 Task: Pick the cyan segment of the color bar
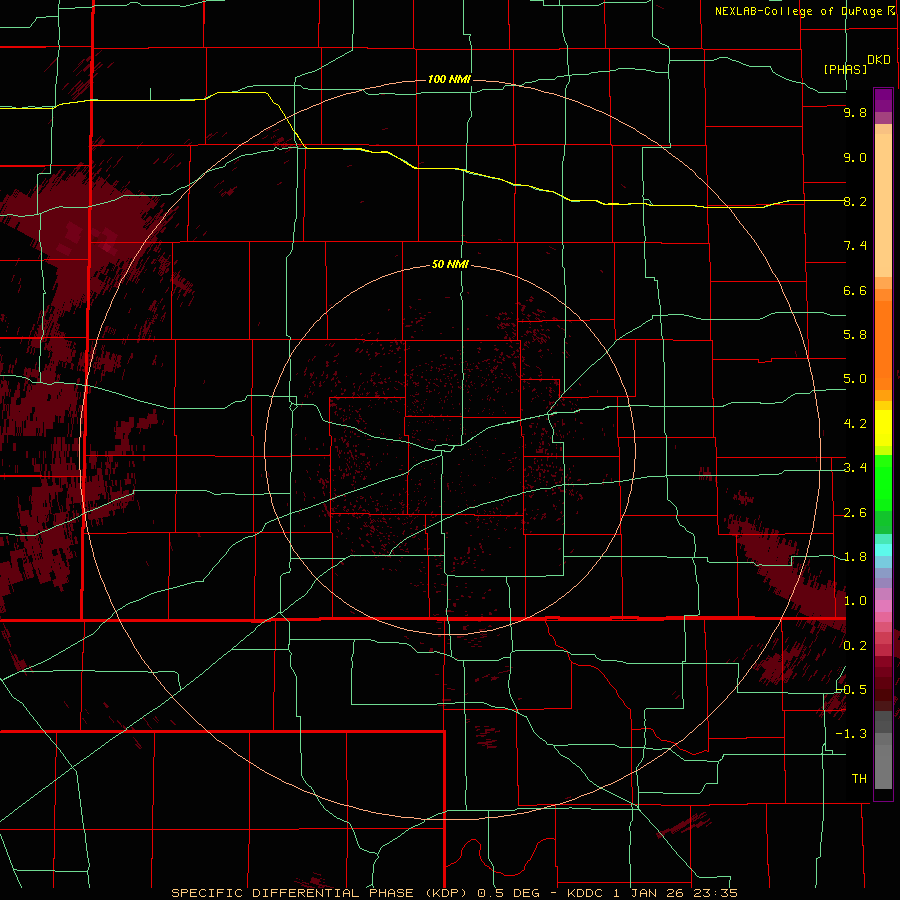[883, 550]
